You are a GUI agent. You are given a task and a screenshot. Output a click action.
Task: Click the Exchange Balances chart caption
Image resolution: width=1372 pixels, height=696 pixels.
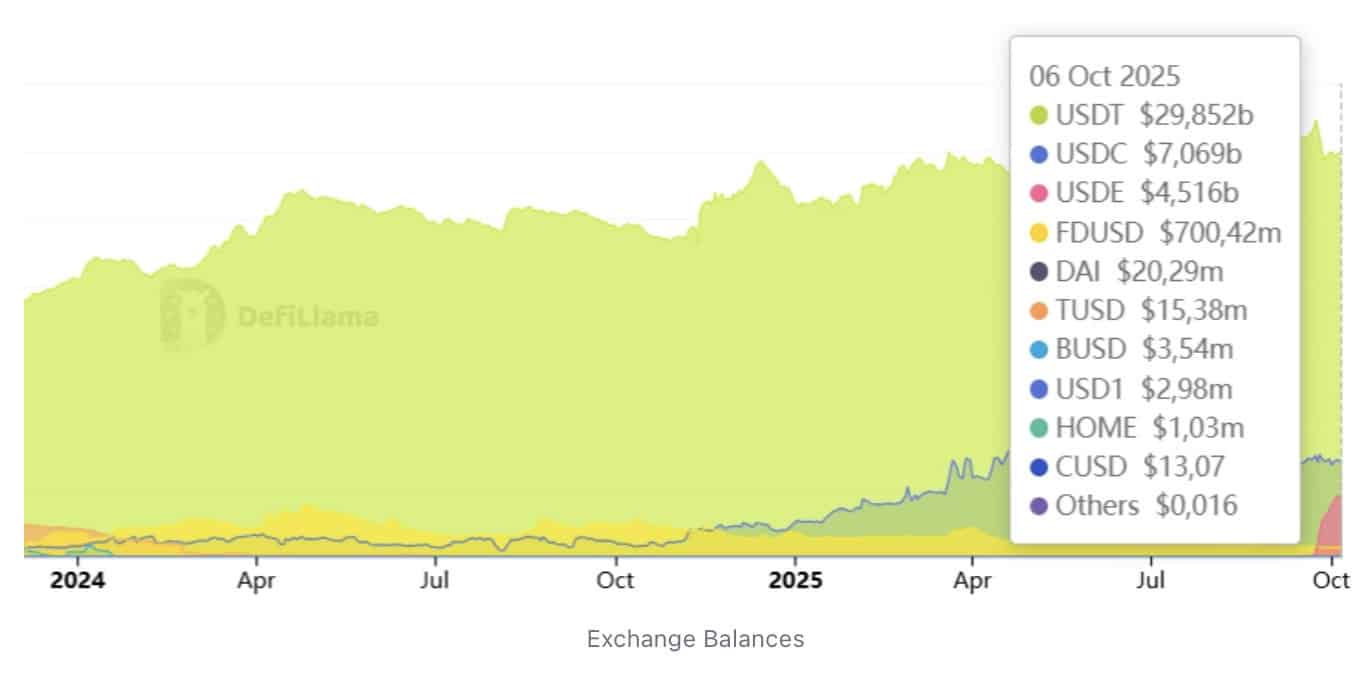point(695,638)
